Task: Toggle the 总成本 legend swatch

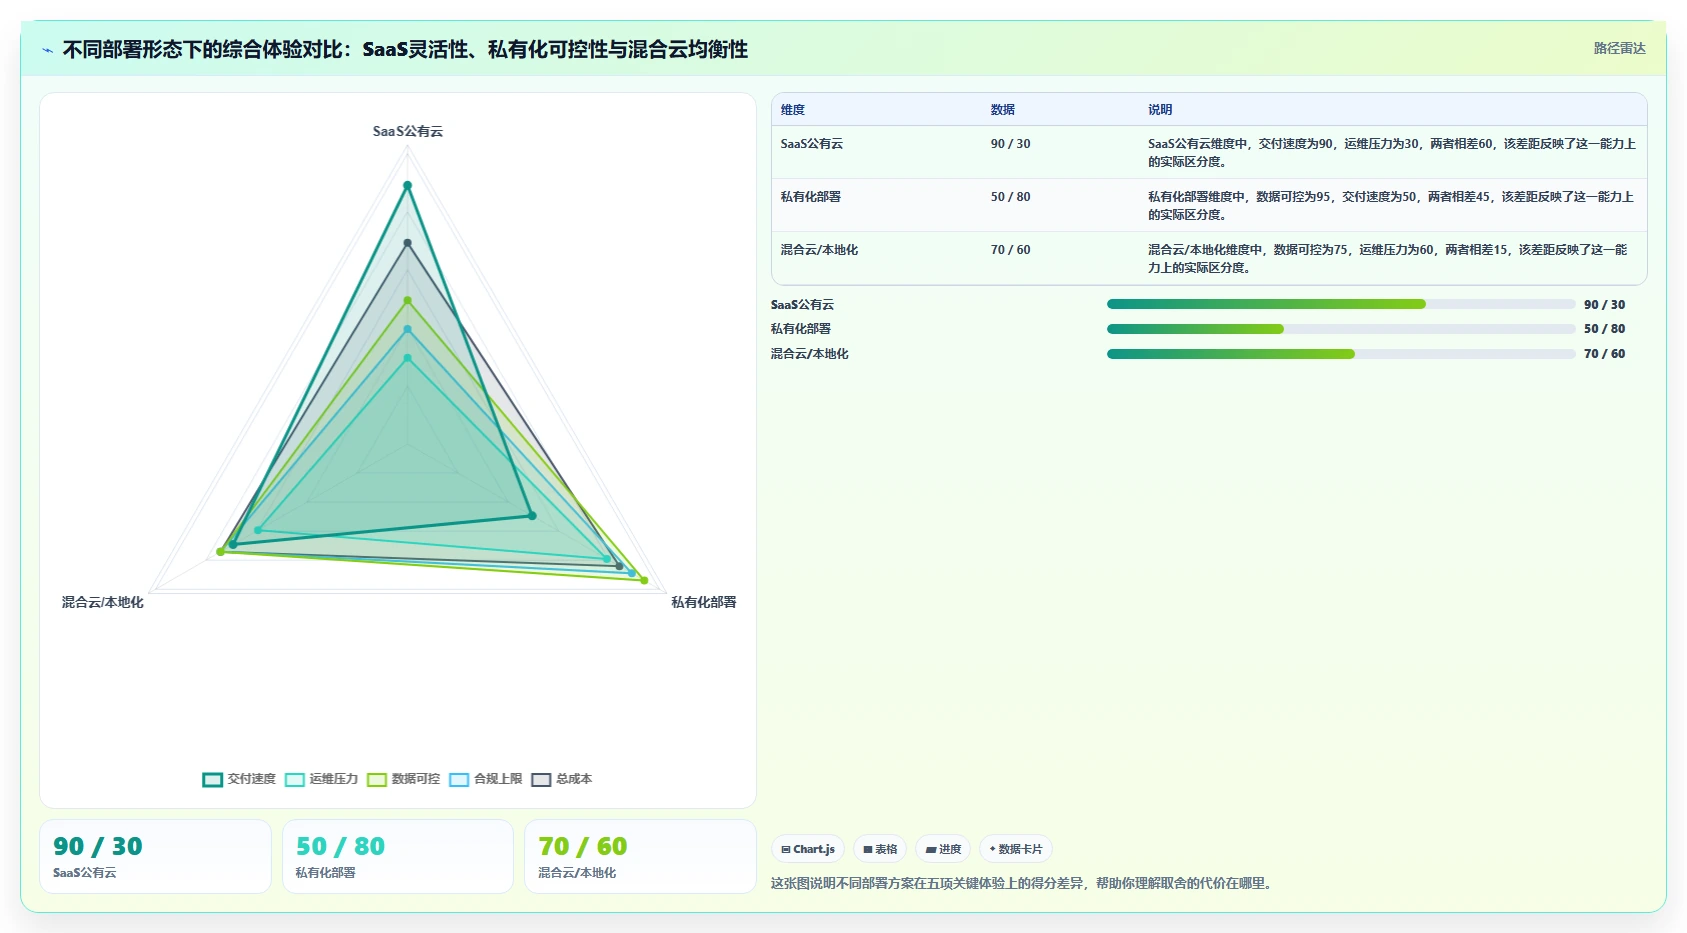Action: click(541, 780)
